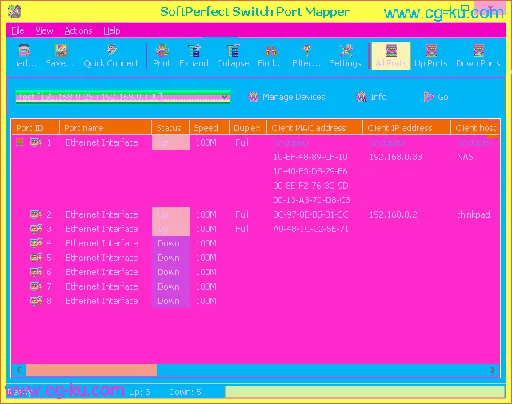Sort by Client MAC address column header
This screenshot has width=512, height=404.
pyautogui.click(x=314, y=128)
